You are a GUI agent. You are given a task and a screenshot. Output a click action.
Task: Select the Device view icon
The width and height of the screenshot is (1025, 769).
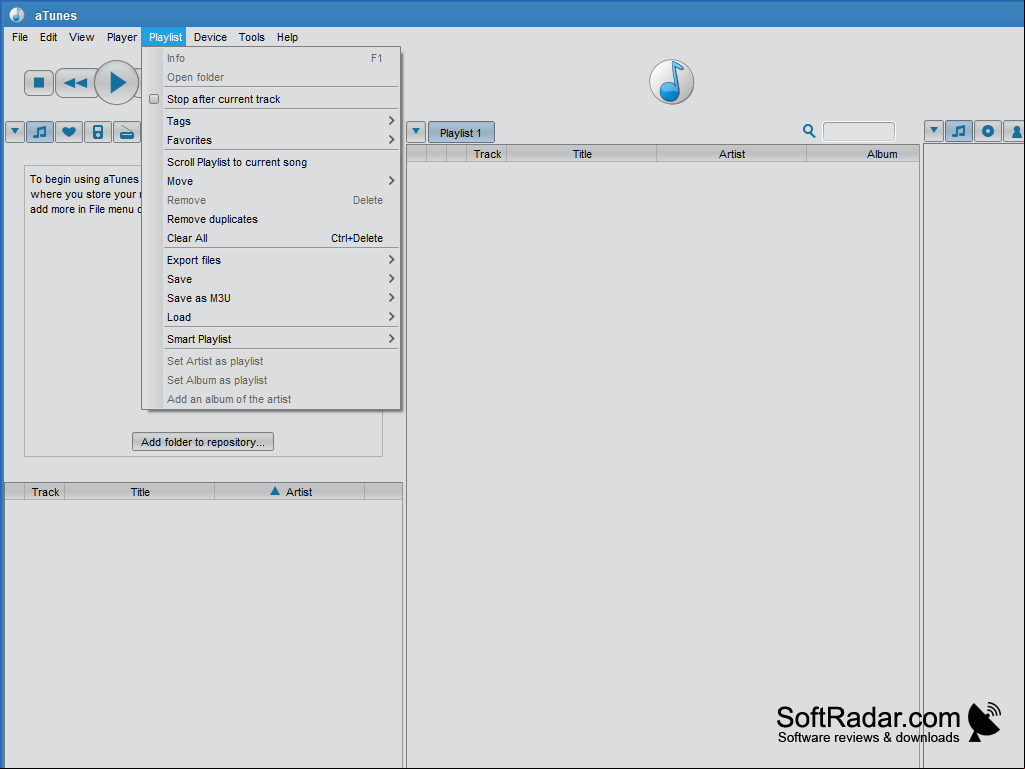tap(97, 132)
